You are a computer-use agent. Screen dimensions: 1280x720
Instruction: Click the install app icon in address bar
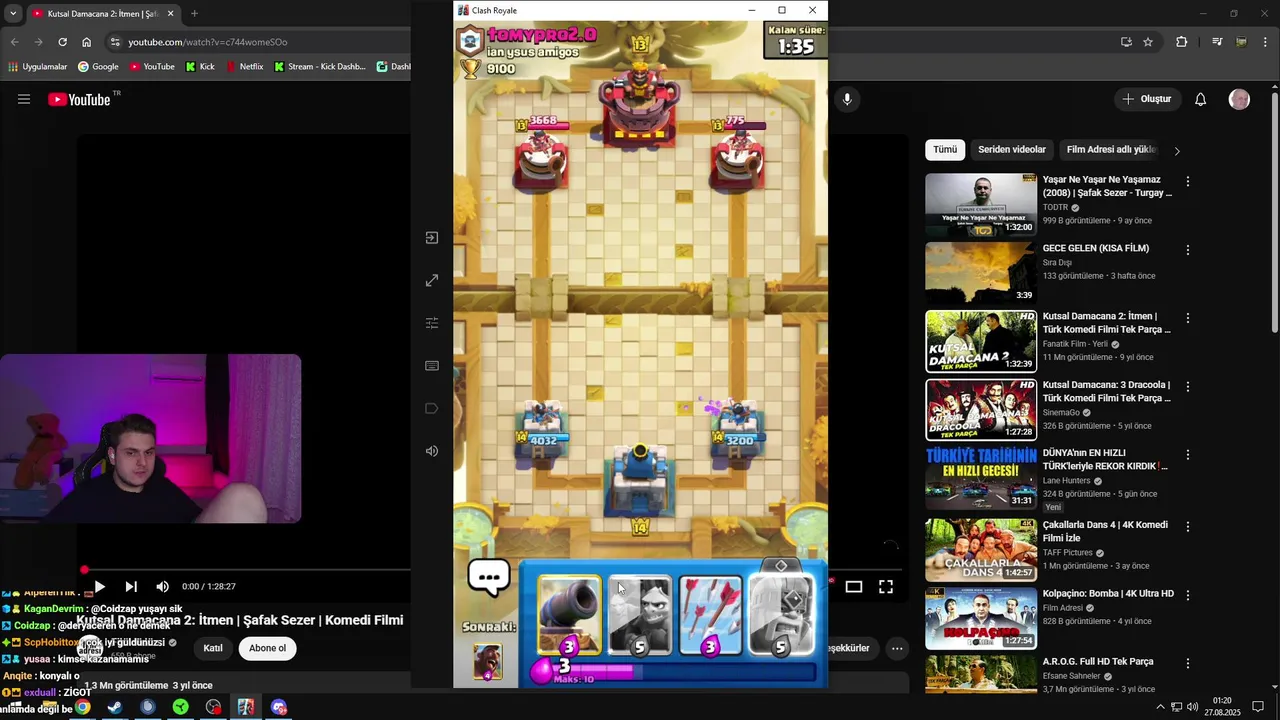tap(1126, 42)
